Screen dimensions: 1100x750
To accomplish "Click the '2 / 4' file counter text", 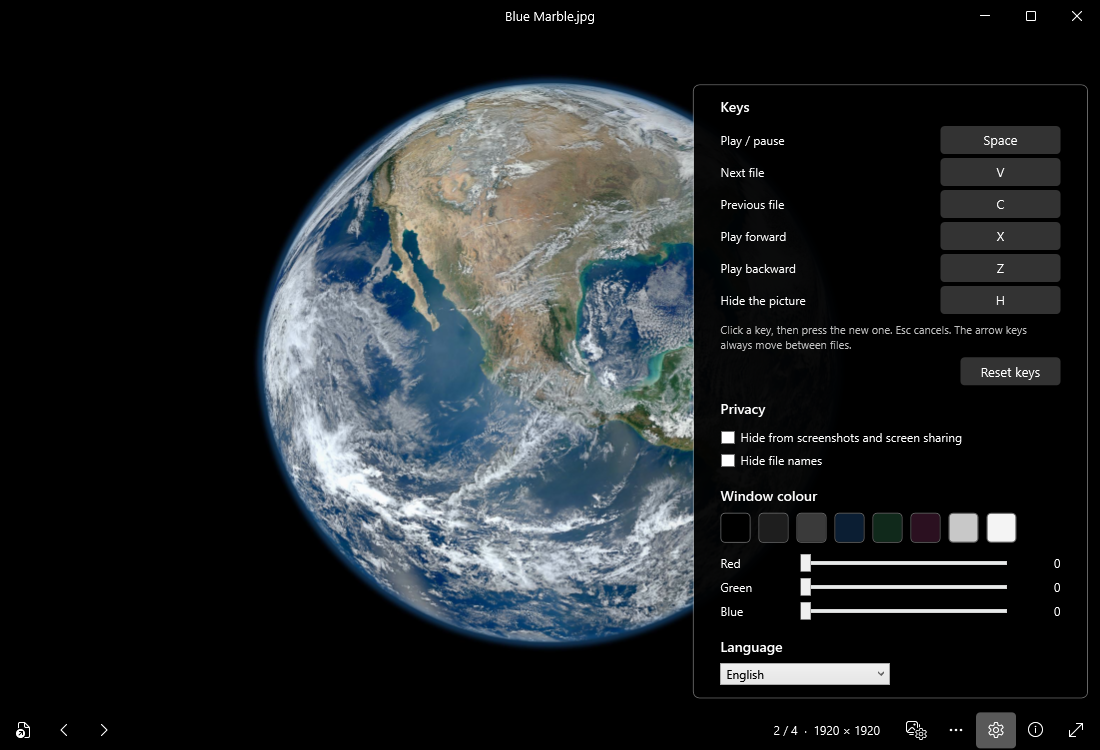I will [x=785, y=730].
